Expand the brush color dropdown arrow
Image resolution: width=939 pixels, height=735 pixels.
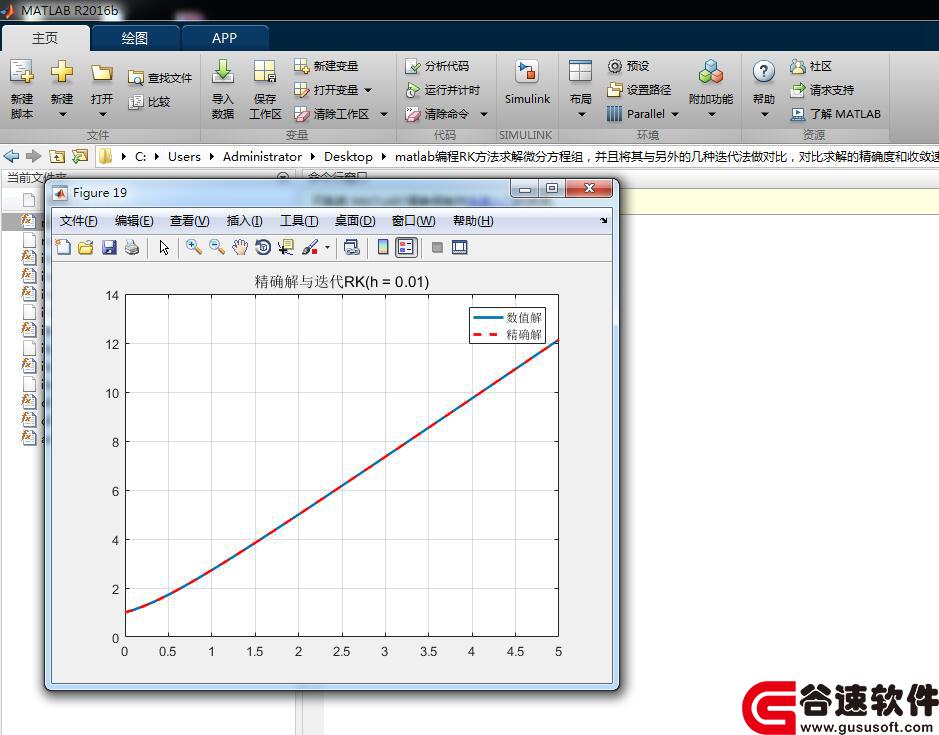click(x=327, y=247)
